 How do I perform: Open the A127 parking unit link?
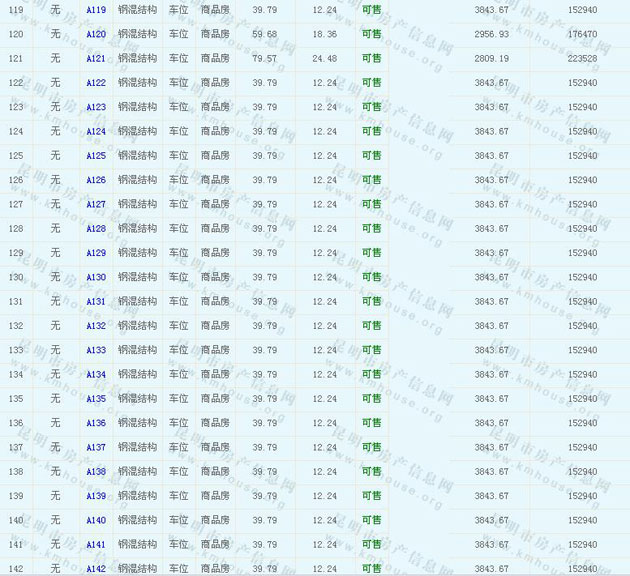[96, 204]
